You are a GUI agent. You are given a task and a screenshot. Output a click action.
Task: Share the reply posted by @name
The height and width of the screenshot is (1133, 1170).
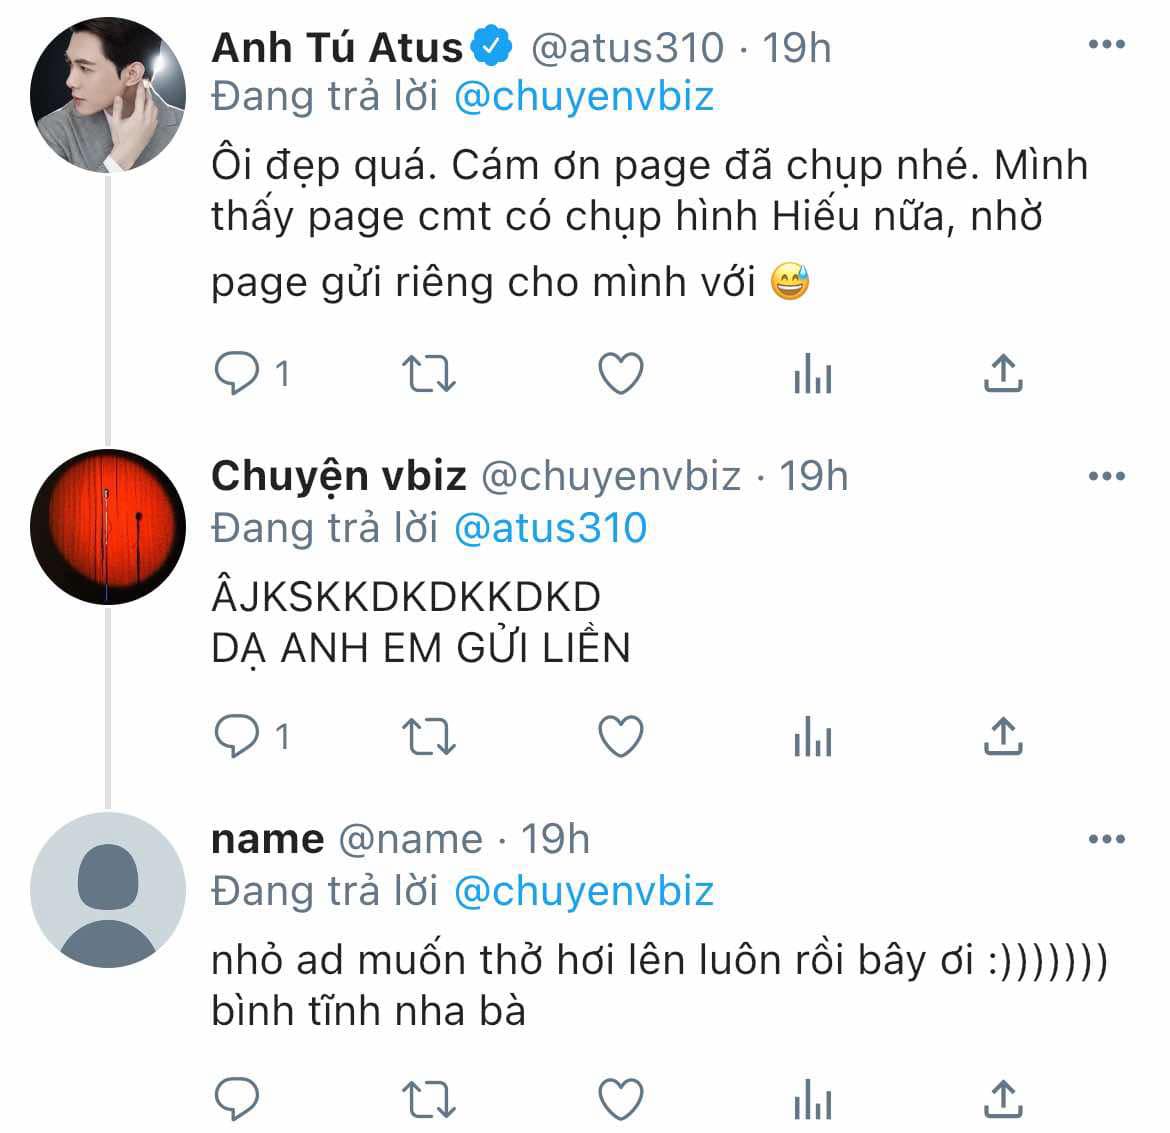pyautogui.click(x=1003, y=1099)
